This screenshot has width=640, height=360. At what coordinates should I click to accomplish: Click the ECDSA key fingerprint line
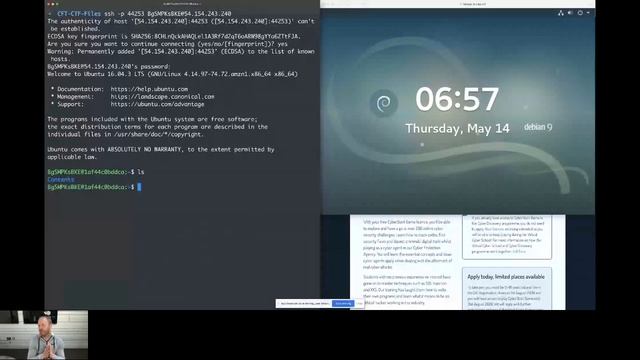pos(174,36)
